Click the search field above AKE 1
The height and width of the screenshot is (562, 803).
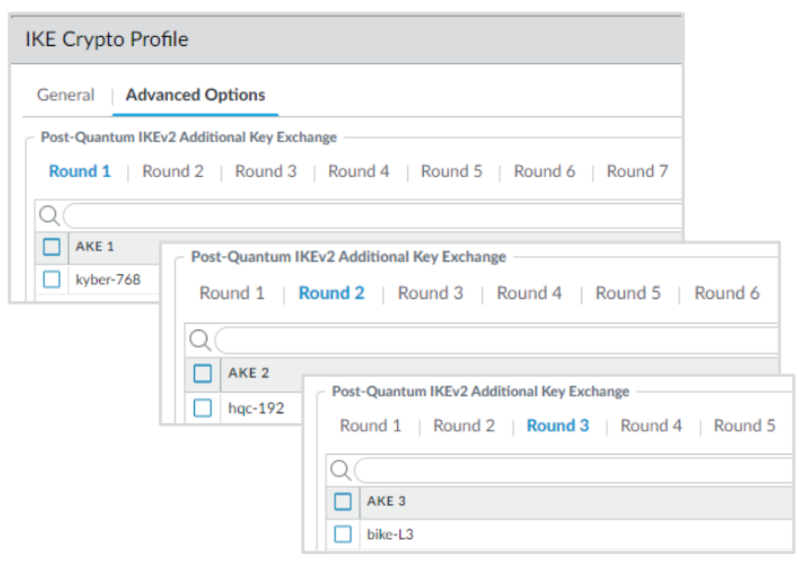(372, 215)
